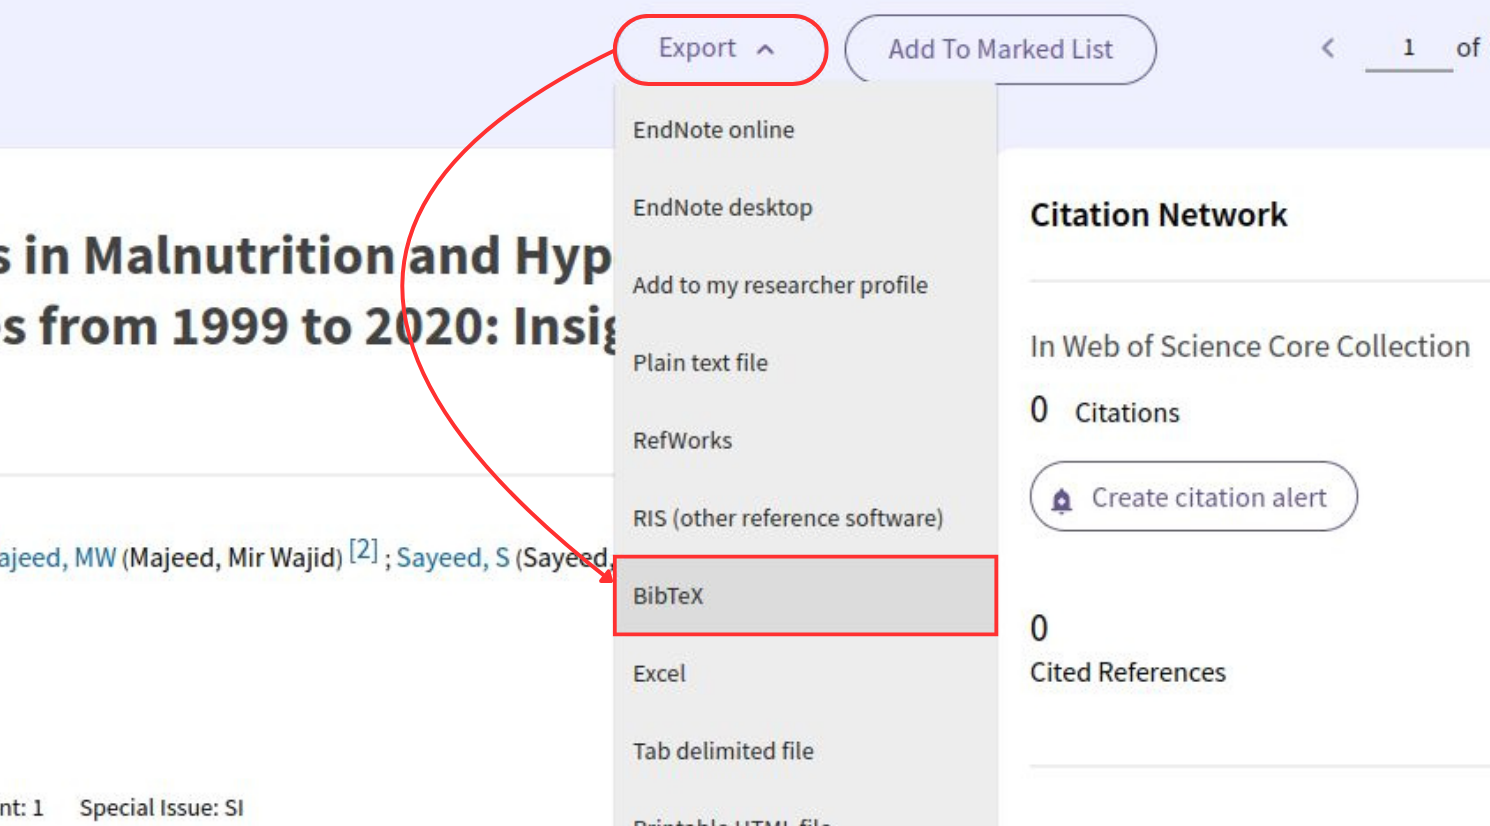Image resolution: width=1490 pixels, height=826 pixels.
Task: Click the [2] affiliation superscript link
Action: 363,550
